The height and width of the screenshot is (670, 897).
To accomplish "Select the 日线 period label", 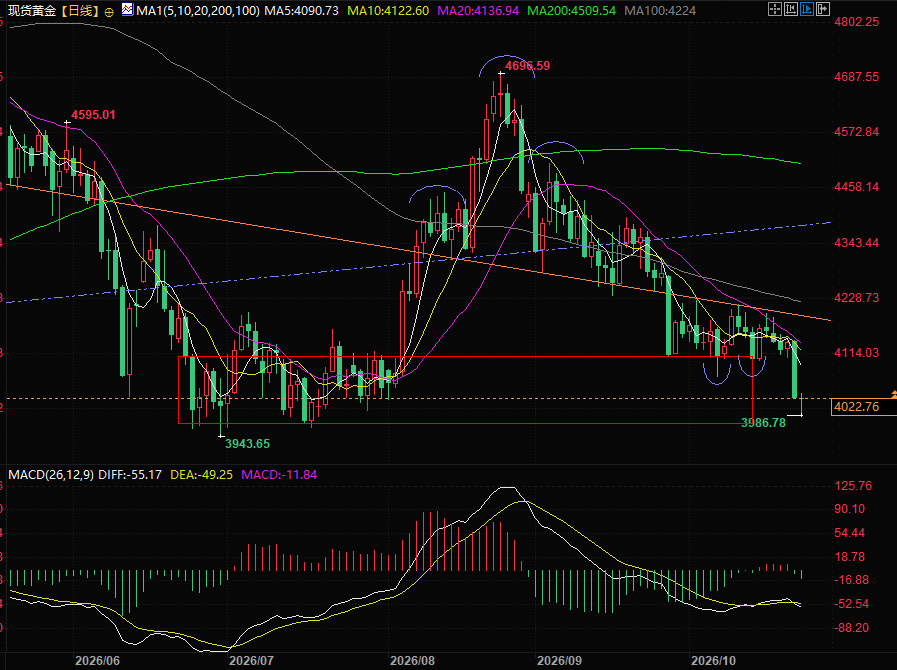I will tap(80, 11).
